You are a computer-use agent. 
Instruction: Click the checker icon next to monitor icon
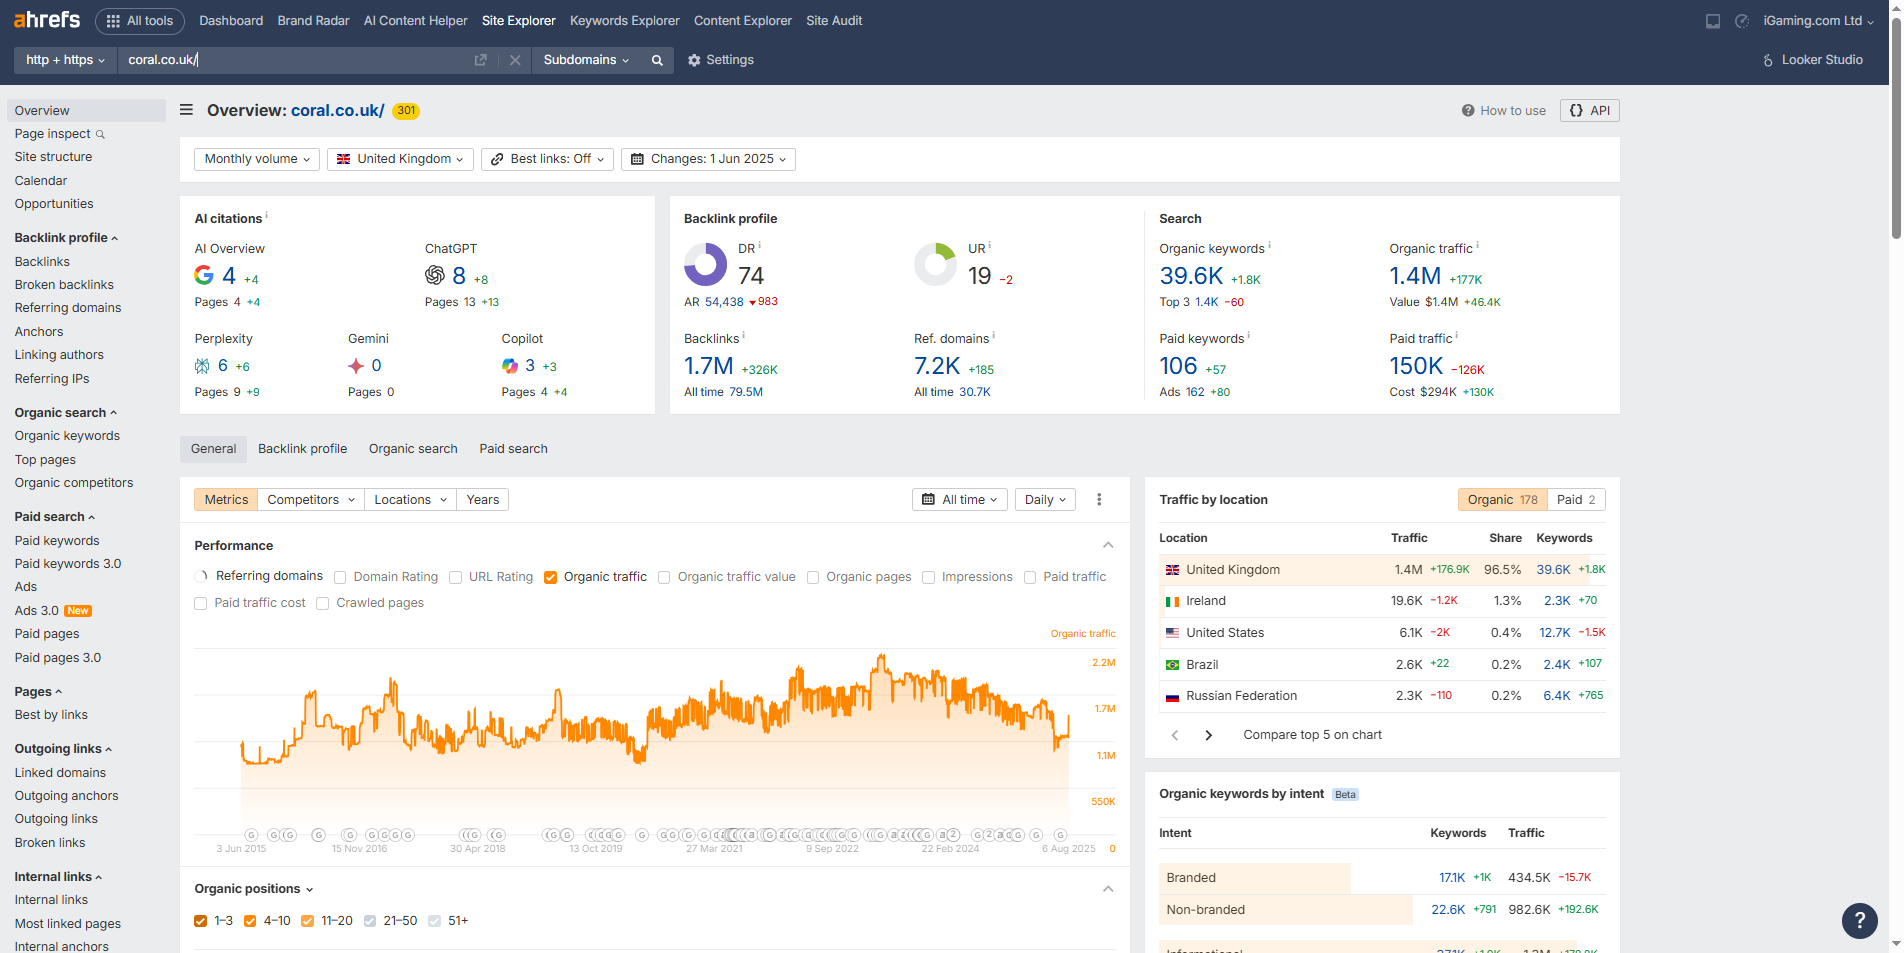pos(1742,21)
